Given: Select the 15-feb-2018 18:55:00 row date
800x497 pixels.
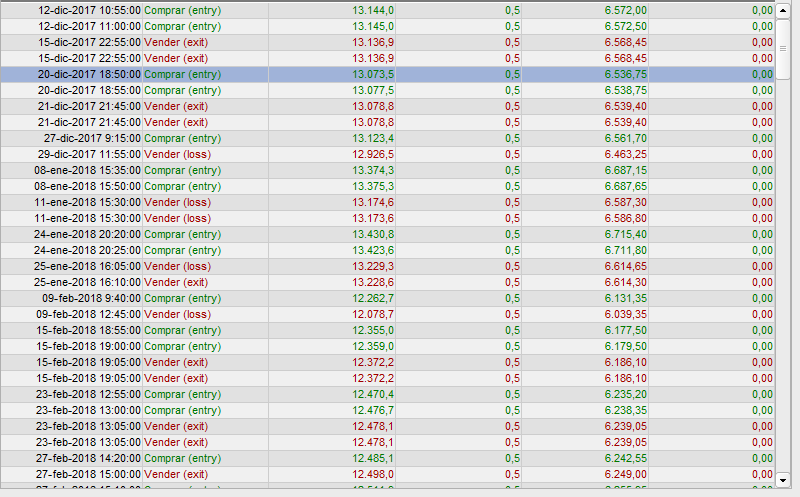Looking at the screenshot, I should 88,330.
